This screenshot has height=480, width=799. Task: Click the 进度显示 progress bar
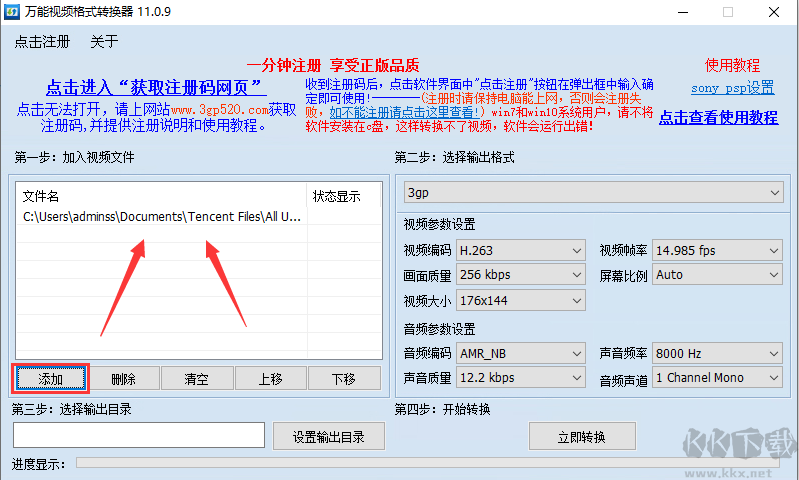coord(428,463)
